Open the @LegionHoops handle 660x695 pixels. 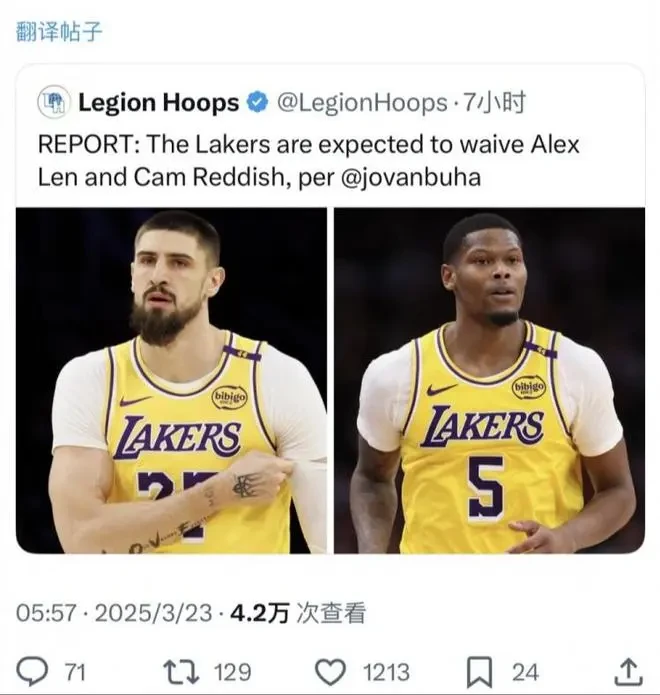coord(362,103)
